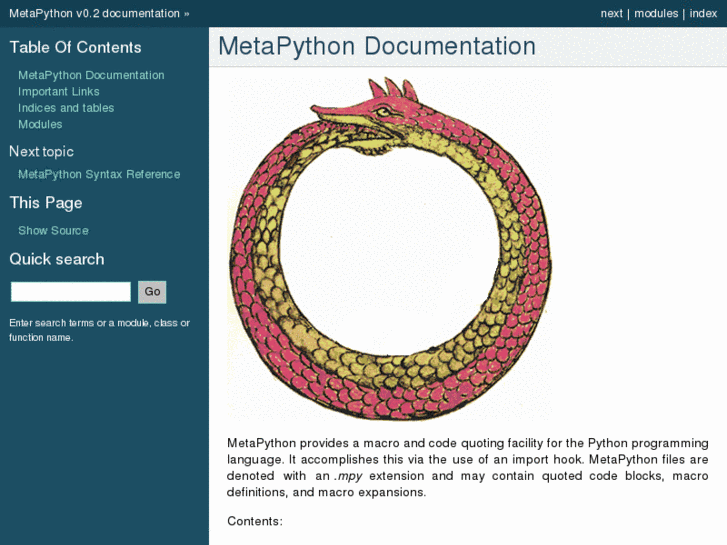Open the modules index link
Image resolution: width=727 pixels, height=545 pixels.
(x=656, y=13)
